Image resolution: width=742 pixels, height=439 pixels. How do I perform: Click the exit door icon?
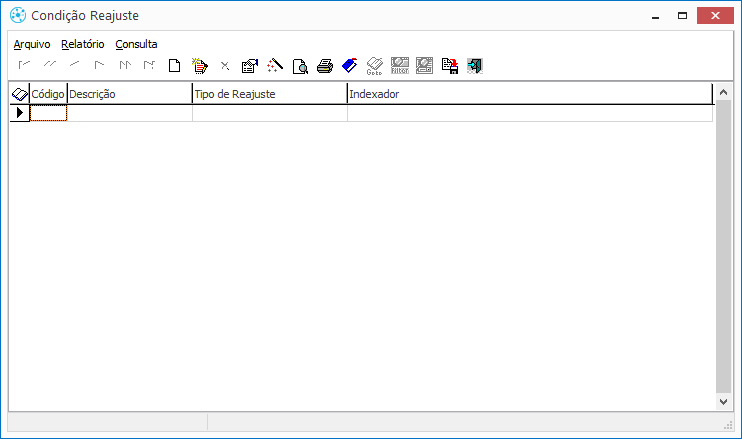(475, 66)
